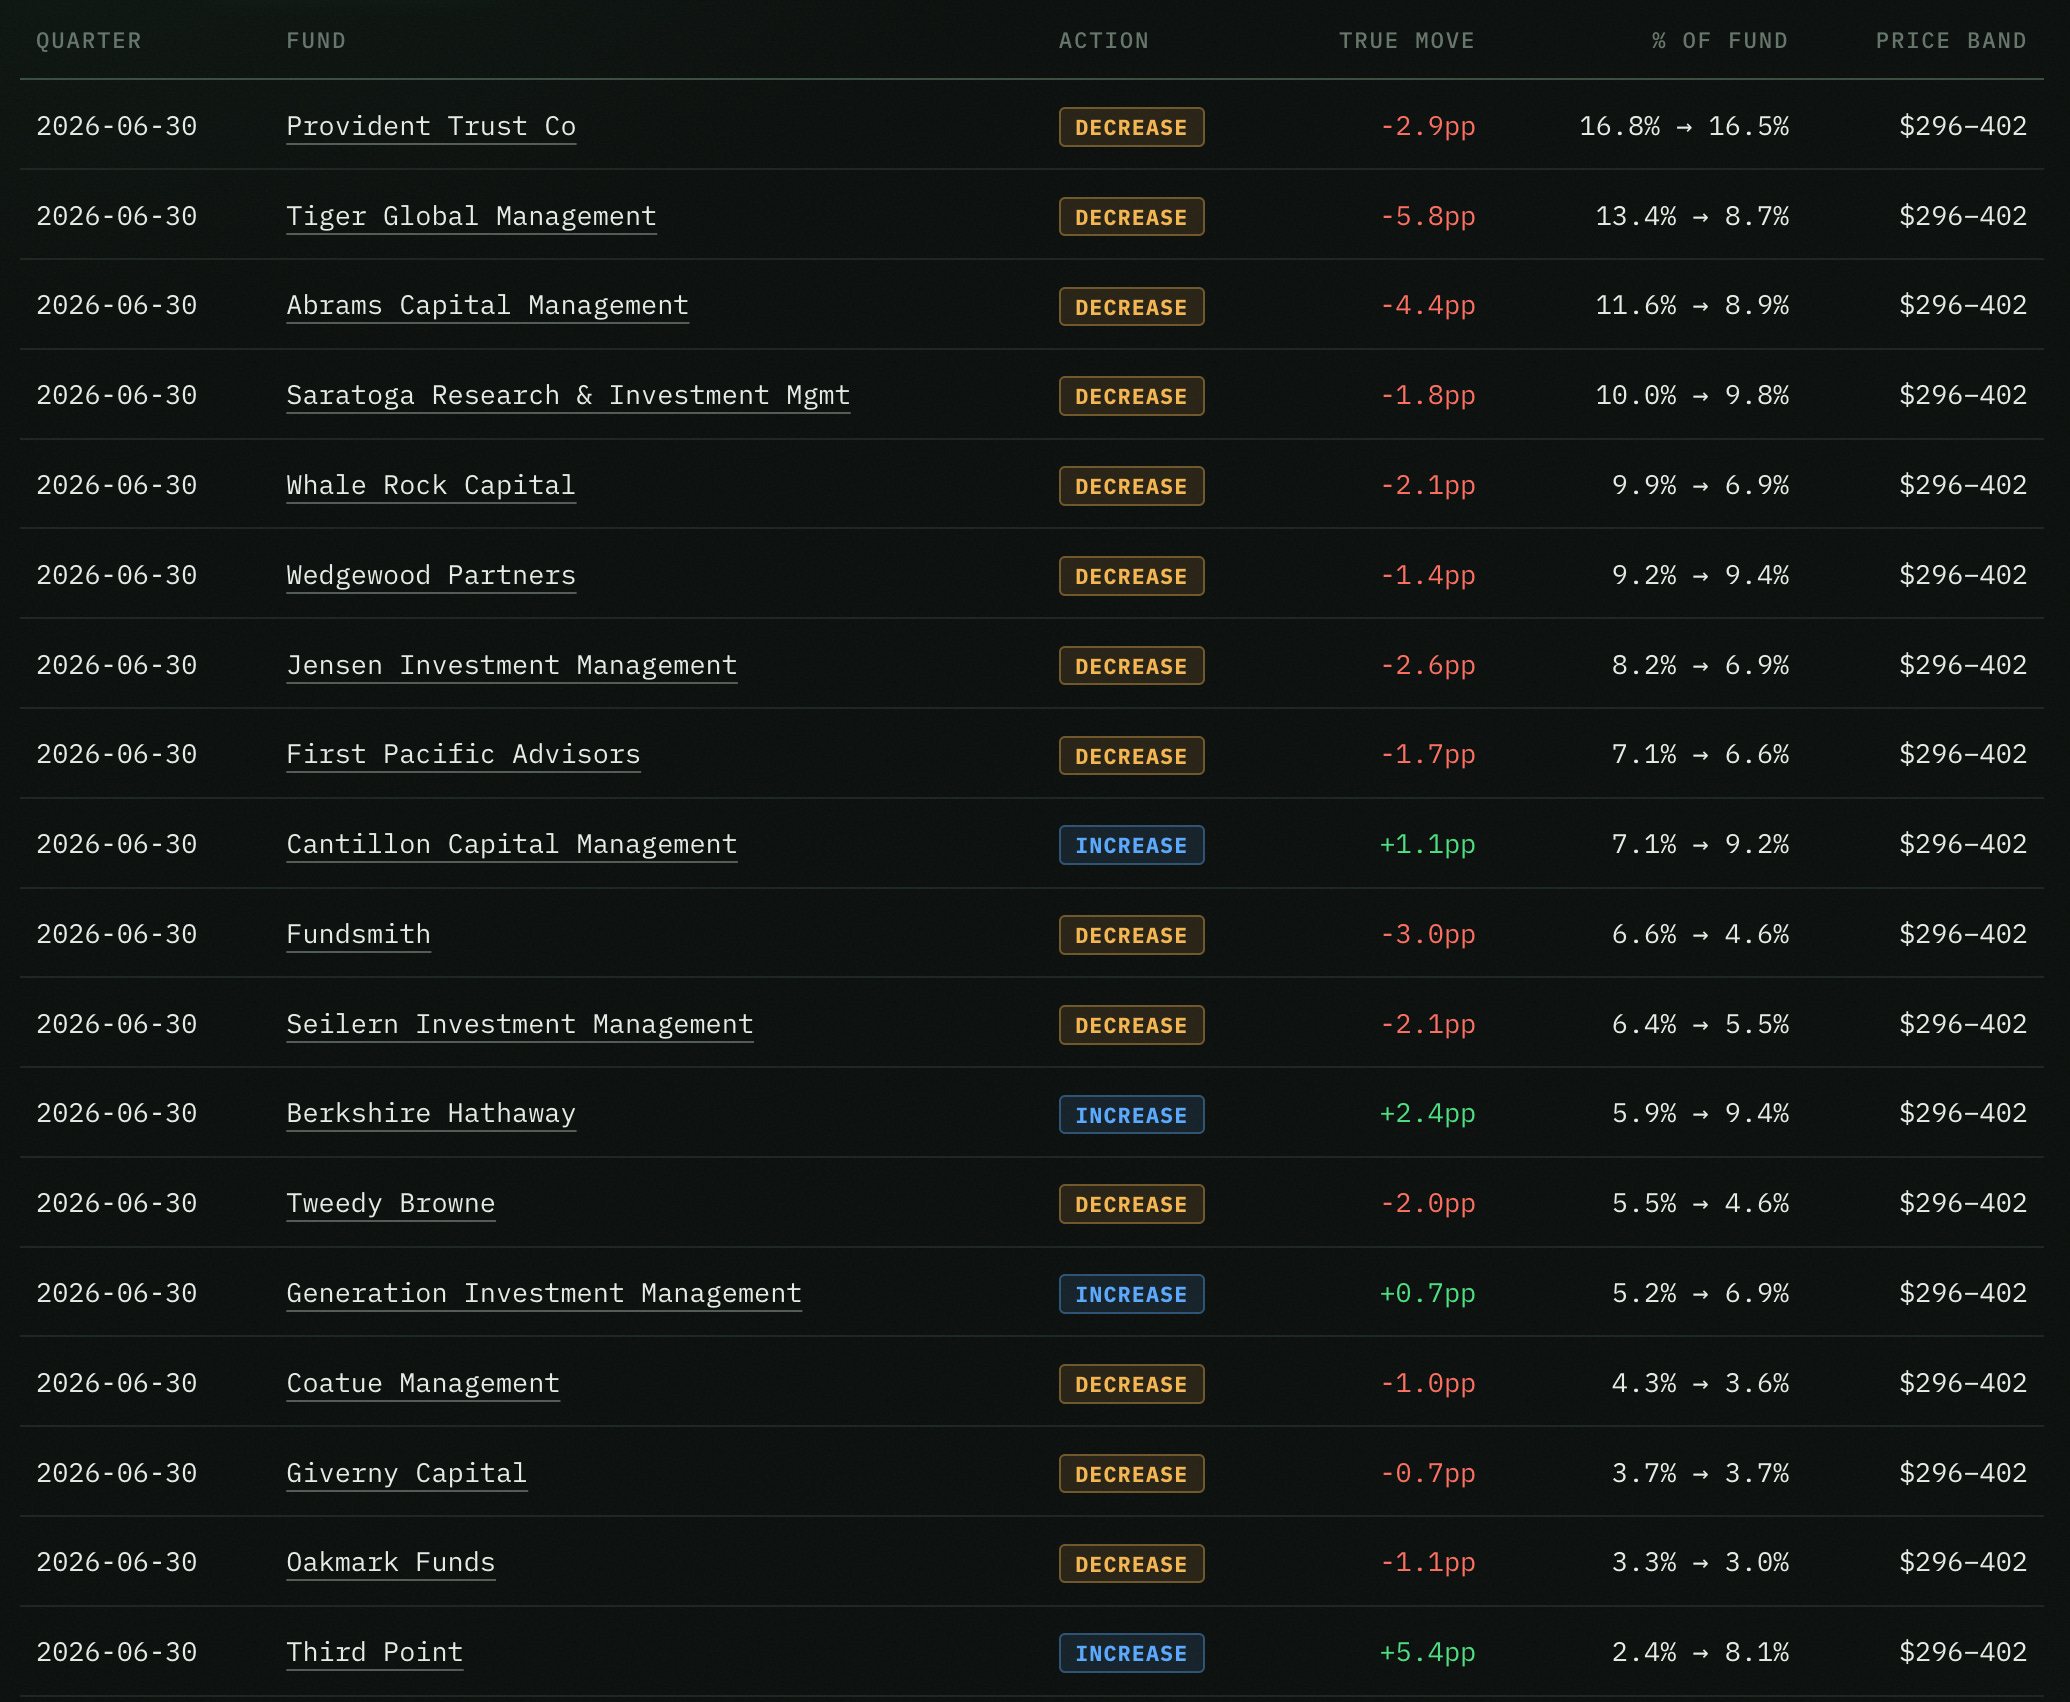Screen dimensions: 2070x1702
Task: Open the Jensen Investment Management link
Action: click(512, 666)
